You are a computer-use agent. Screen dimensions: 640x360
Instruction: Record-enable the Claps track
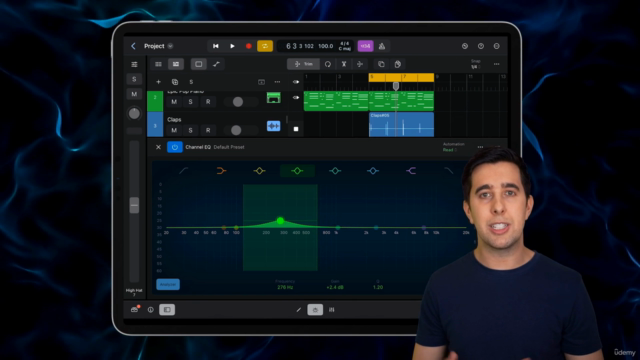coord(208,131)
